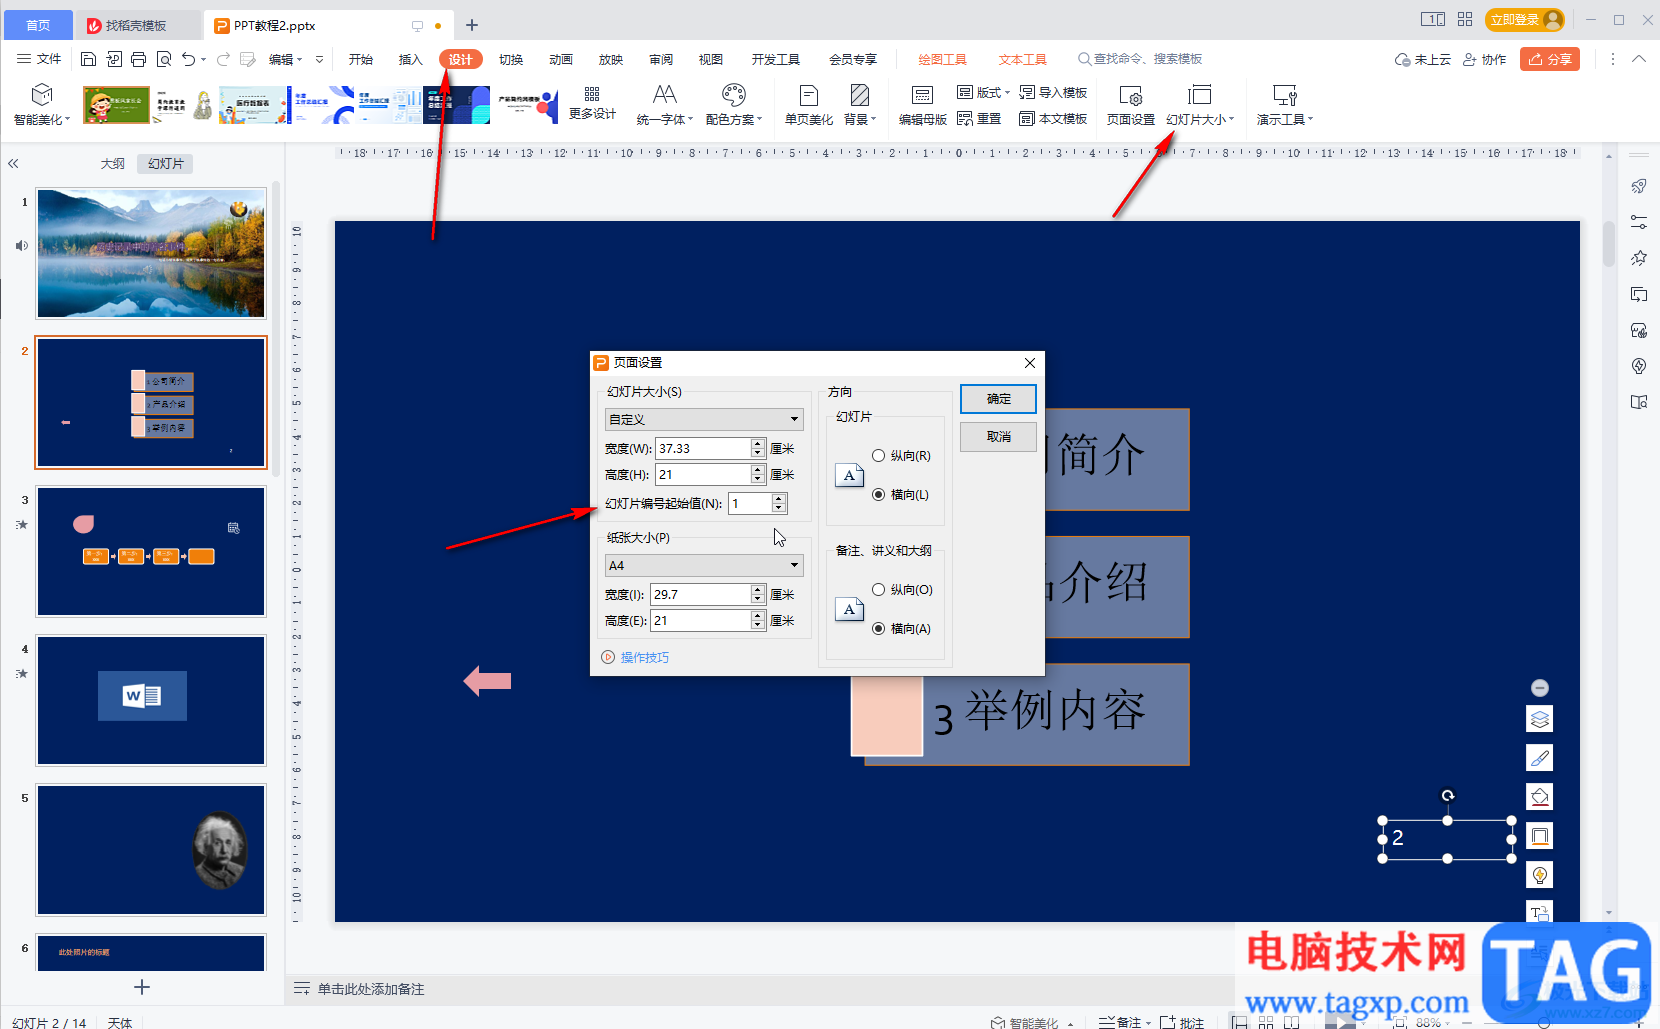
Task: Open the settings sliders icon in right sidebar
Action: [x=1639, y=222]
